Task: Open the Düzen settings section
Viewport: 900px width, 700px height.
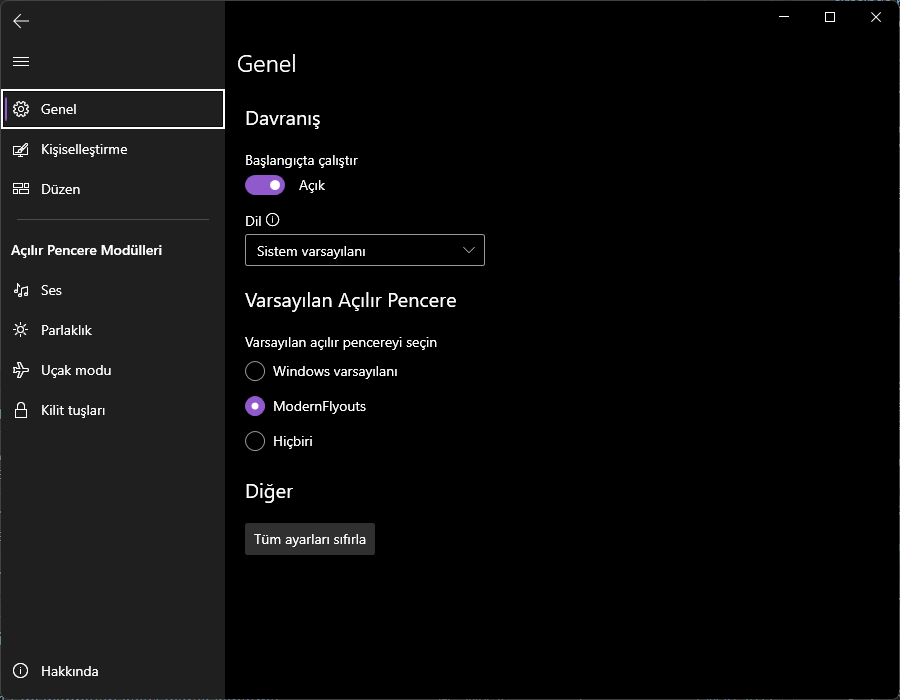Action: tap(60, 189)
